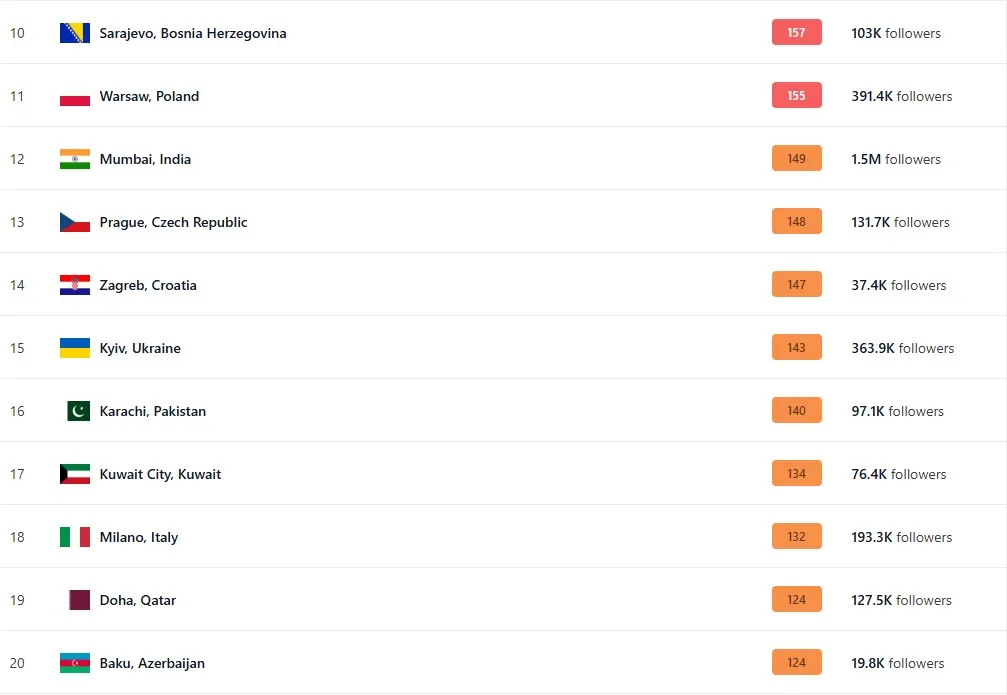Screen dimensions: 1007x695
Task: Click the Italy flag icon
Action: (75, 537)
